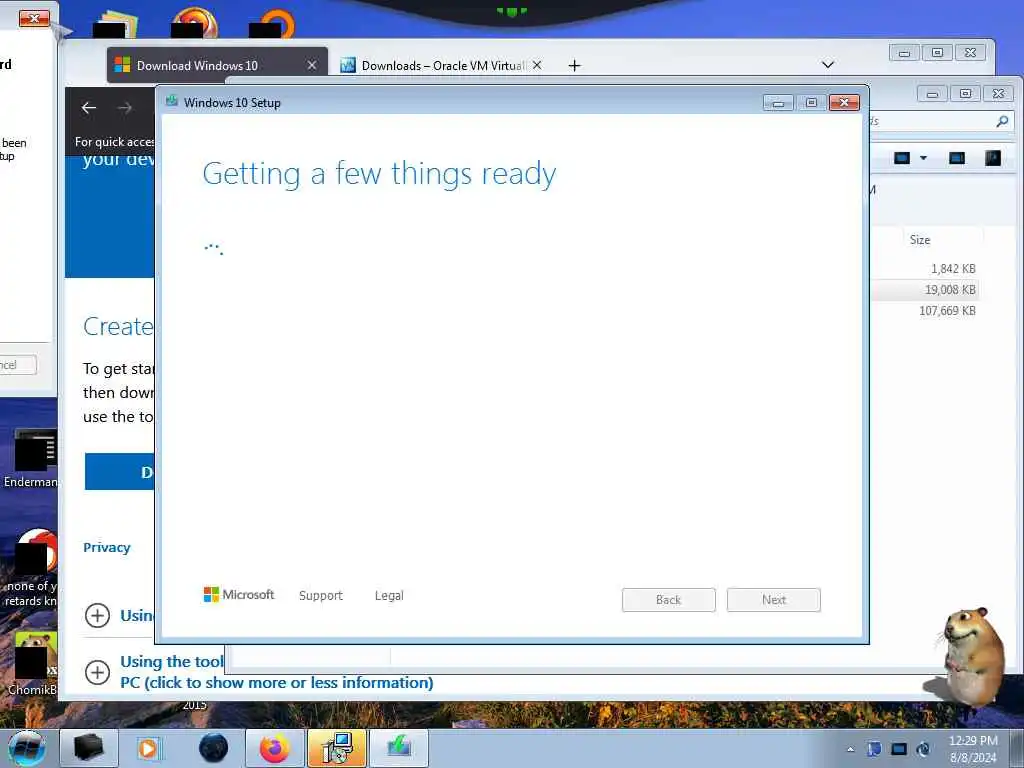The height and width of the screenshot is (768, 1024).
Task: Open the green arrow download taskbar item
Action: pyautogui.click(x=399, y=748)
